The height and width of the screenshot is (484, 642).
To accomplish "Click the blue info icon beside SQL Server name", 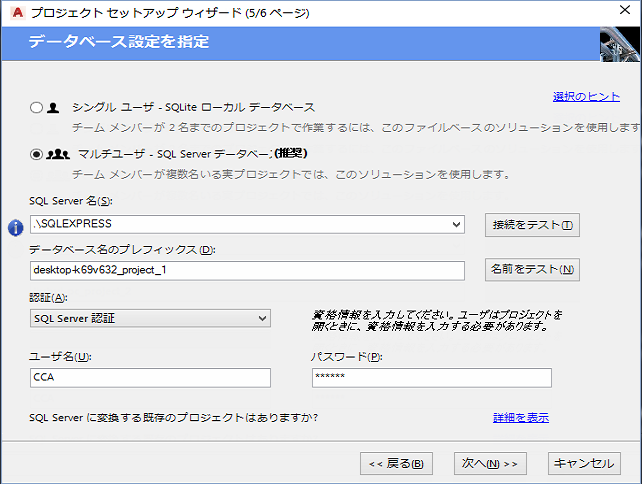I will pyautogui.click(x=16, y=228).
